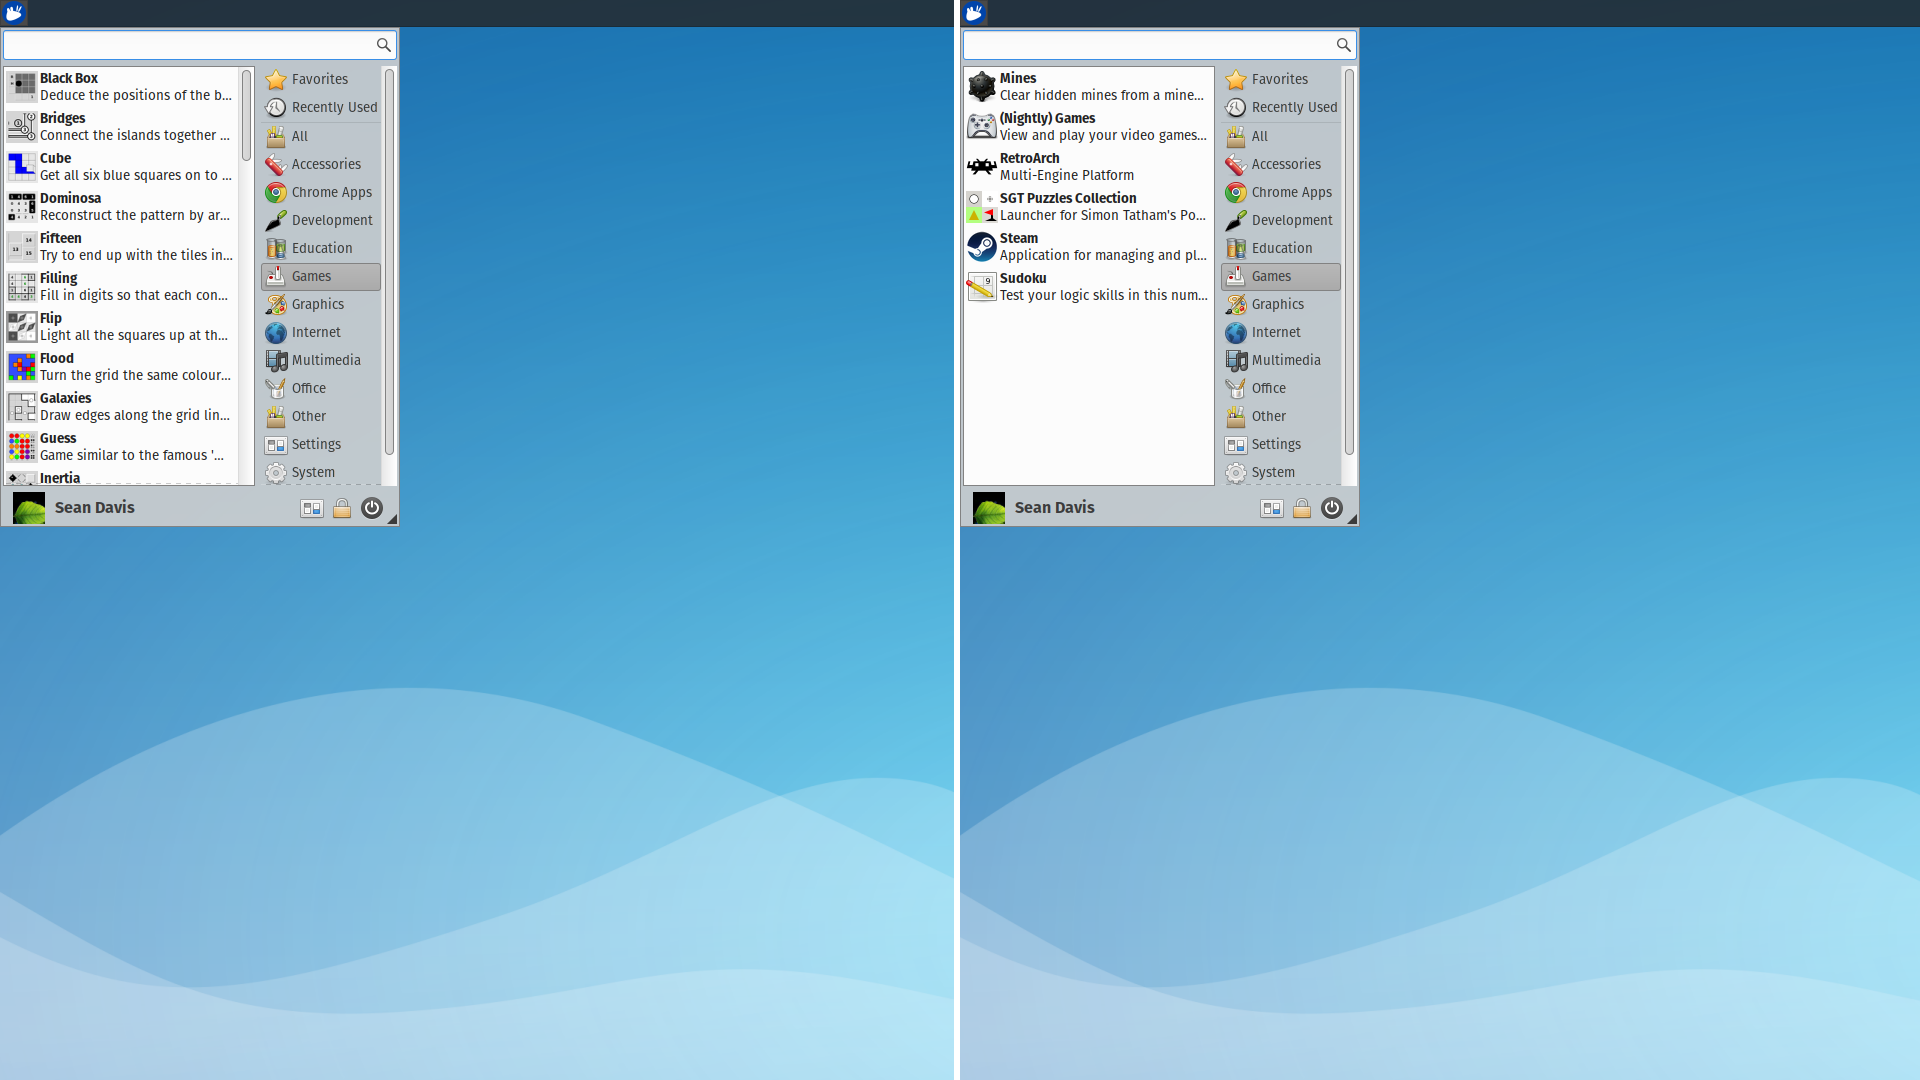Select Favorites category in left menu
This screenshot has width=1920, height=1080.
(320, 79)
